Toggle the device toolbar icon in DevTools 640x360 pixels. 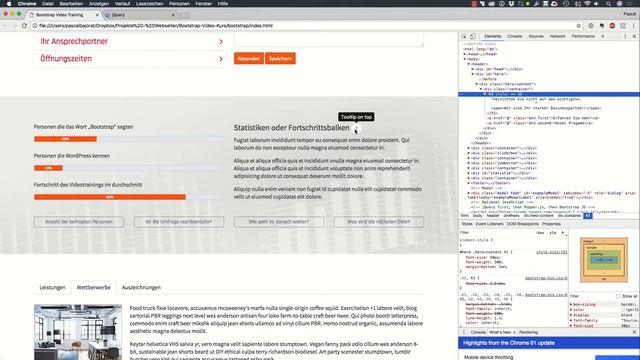tap(472, 36)
